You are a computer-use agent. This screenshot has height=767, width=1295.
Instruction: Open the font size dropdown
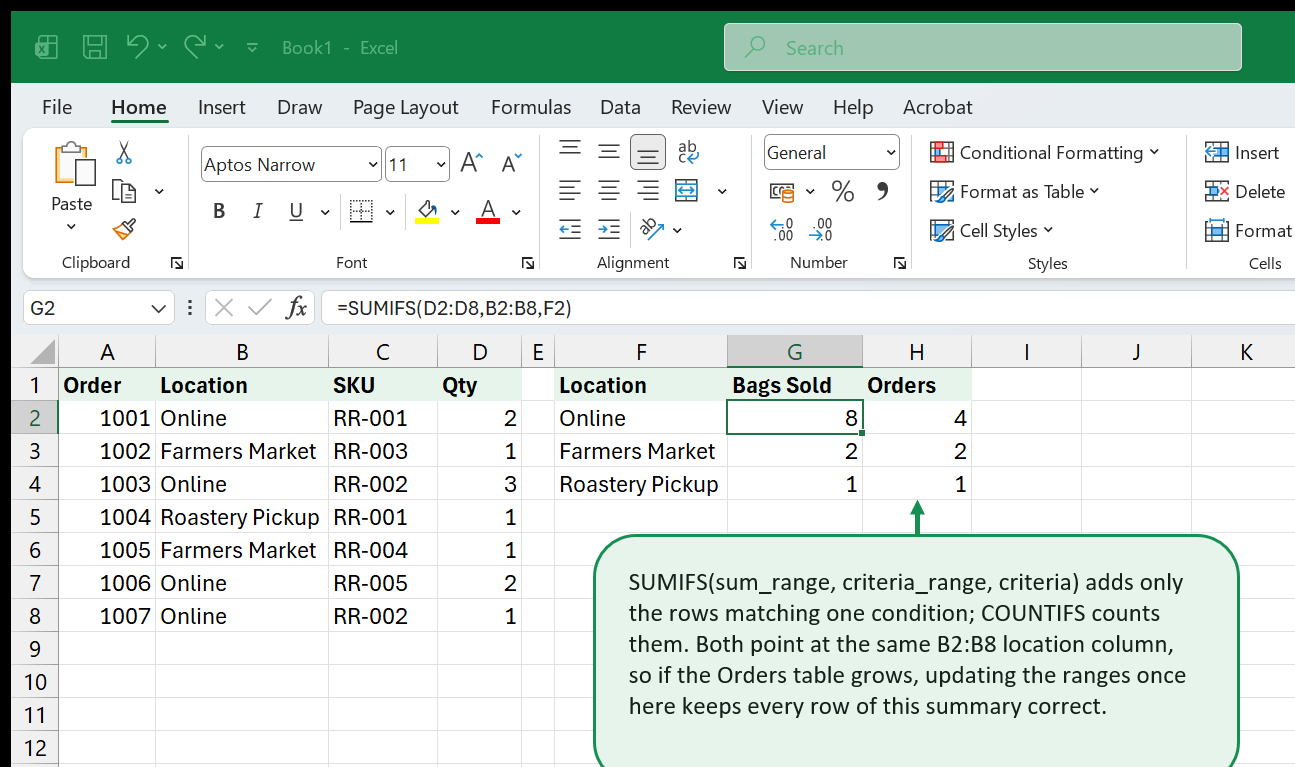441,165
